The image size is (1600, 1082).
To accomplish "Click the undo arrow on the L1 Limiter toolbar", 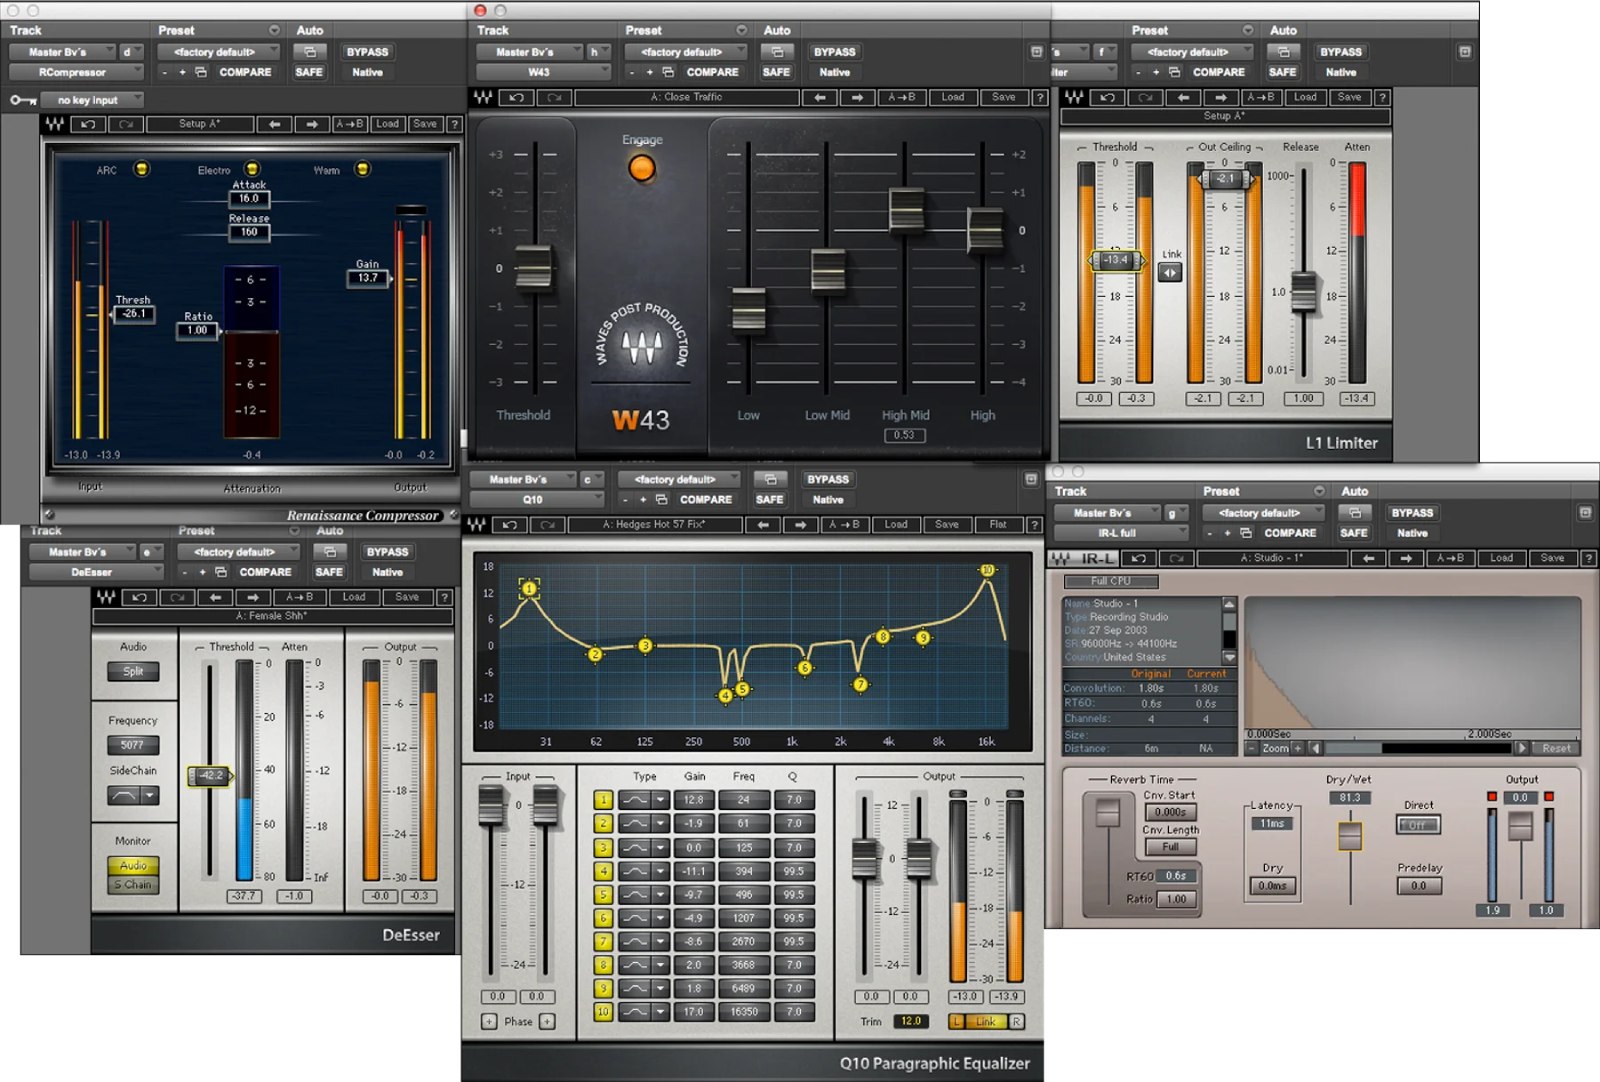I will pos(1106,98).
